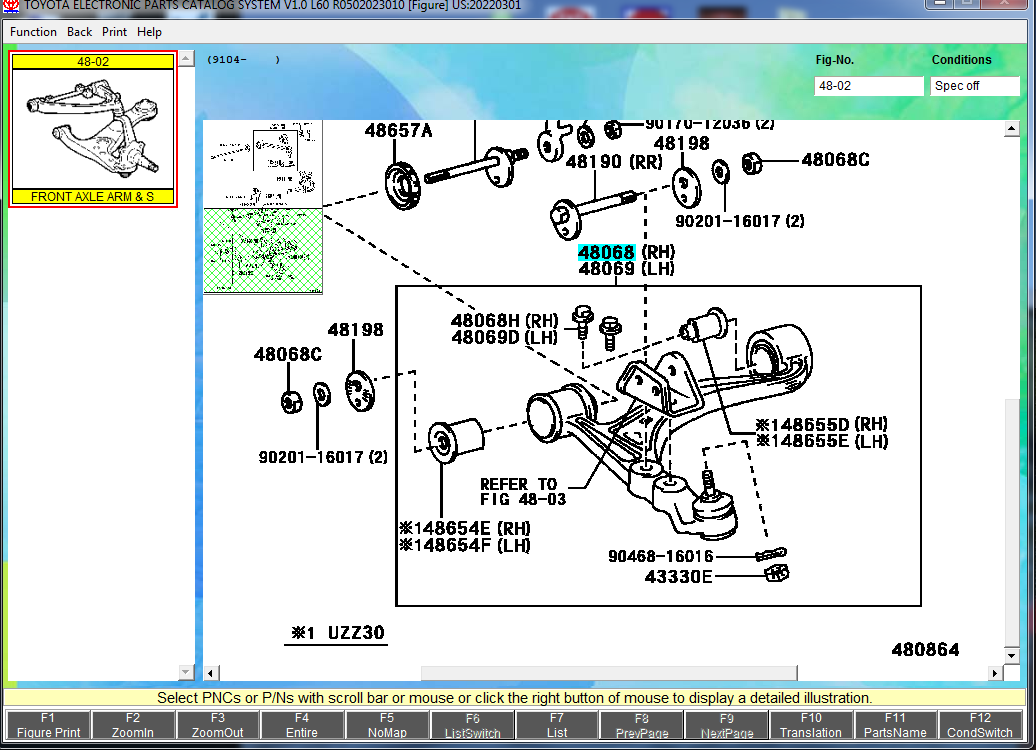Click F11 PartsName button
Image resolution: width=1036 pixels, height=750 pixels.
[x=895, y=725]
